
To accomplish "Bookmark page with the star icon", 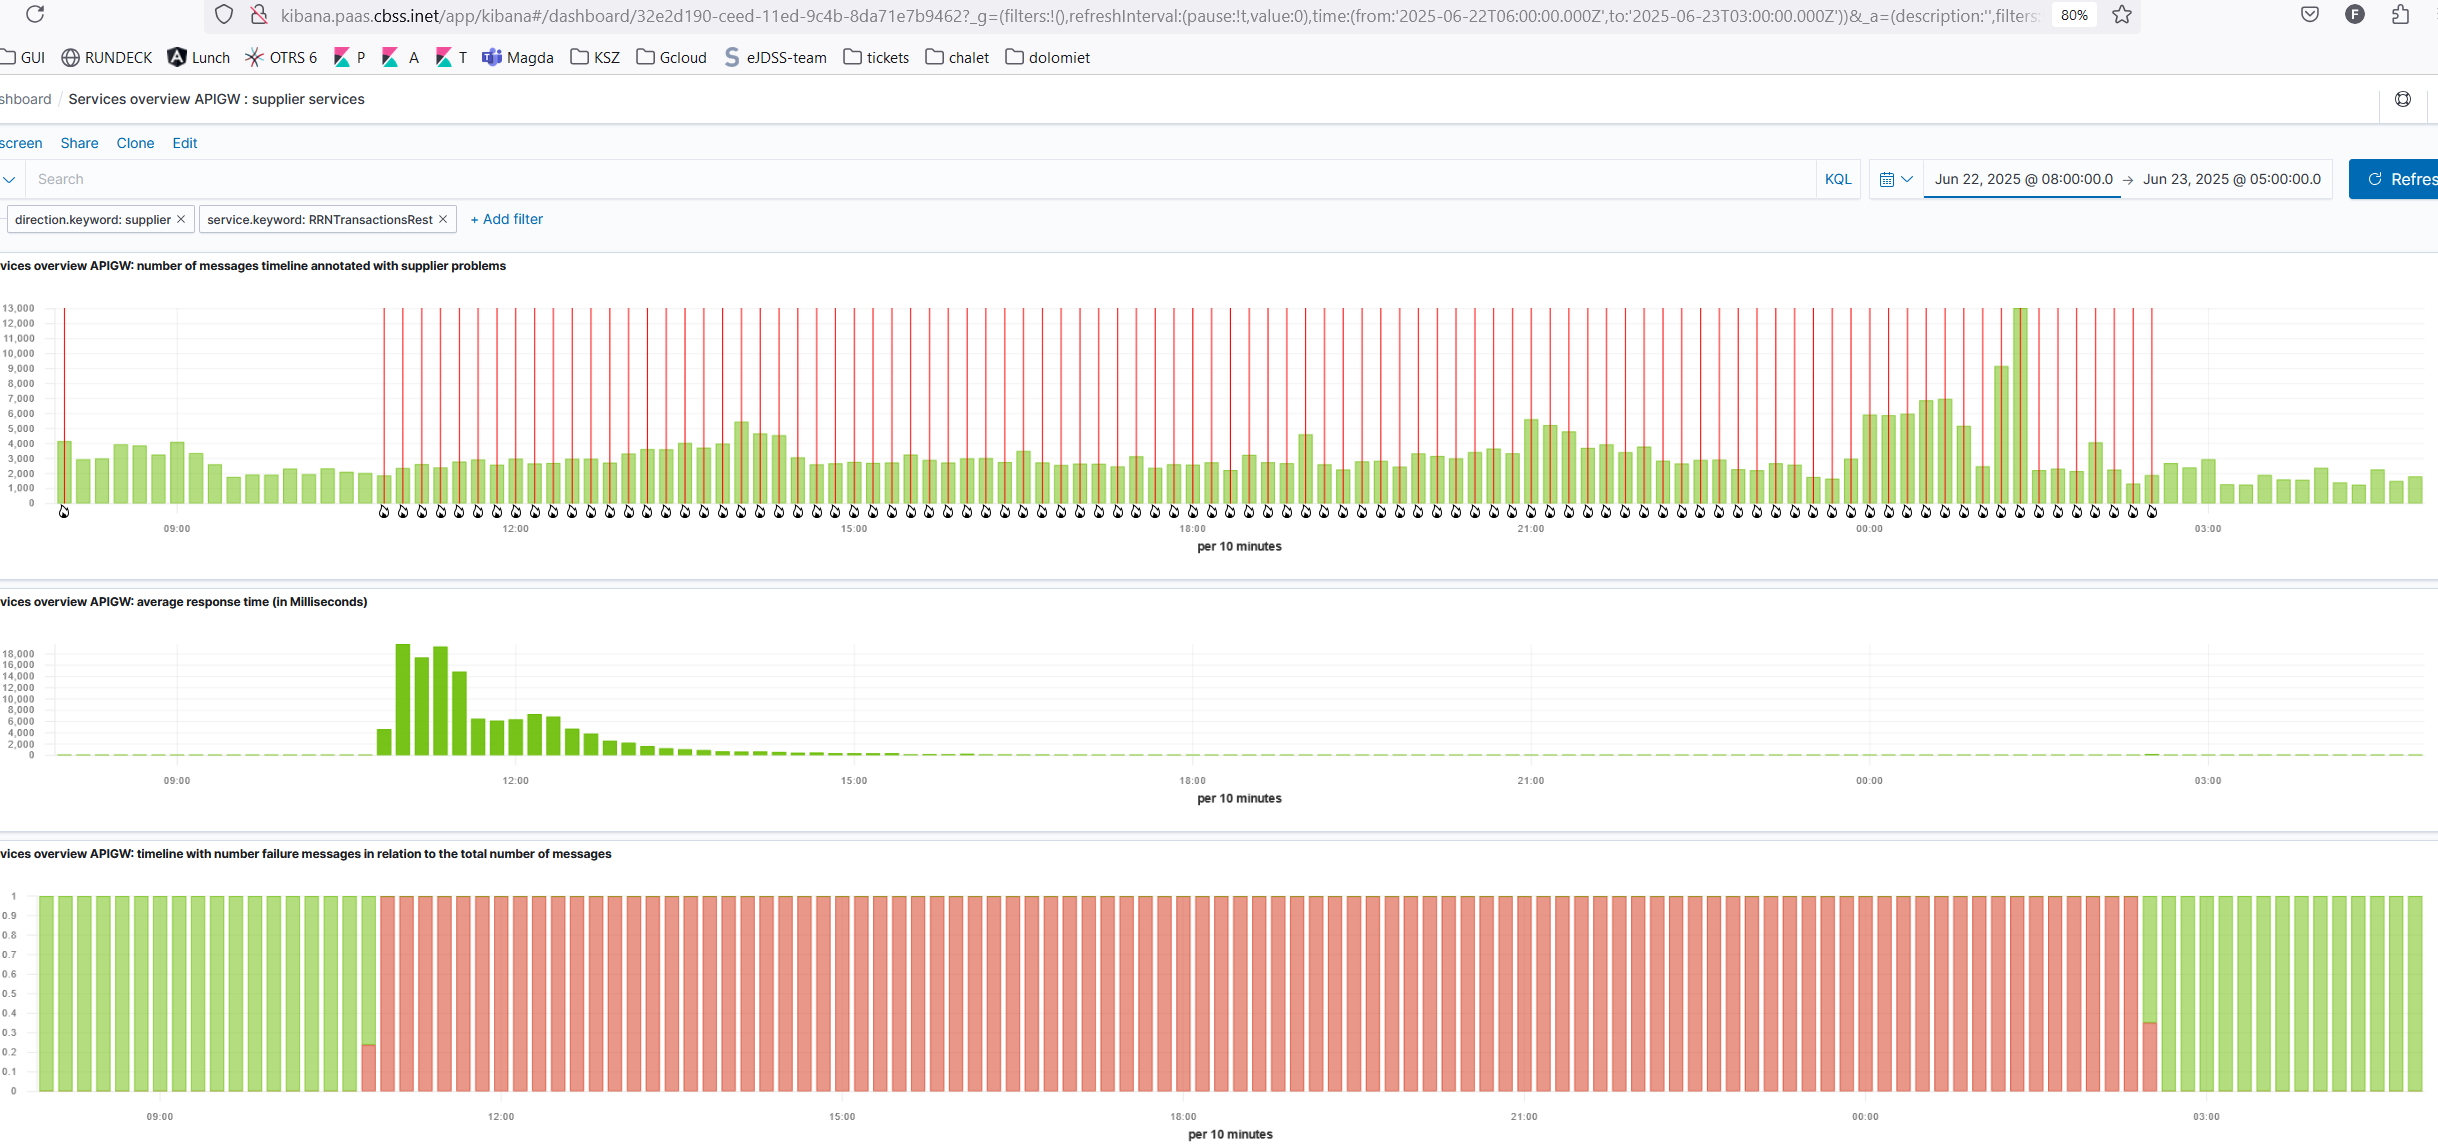I will (x=2122, y=15).
